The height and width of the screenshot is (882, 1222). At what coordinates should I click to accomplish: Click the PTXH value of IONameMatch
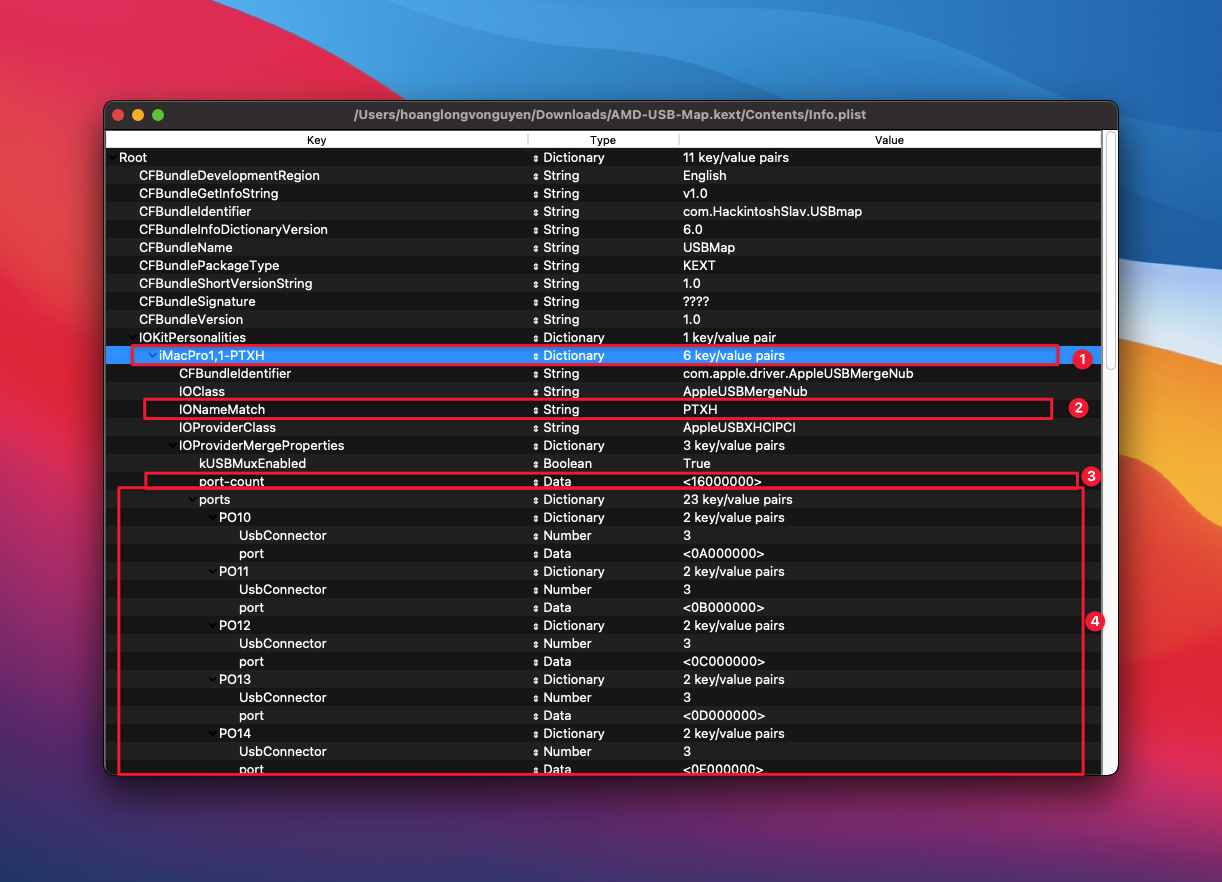click(700, 410)
